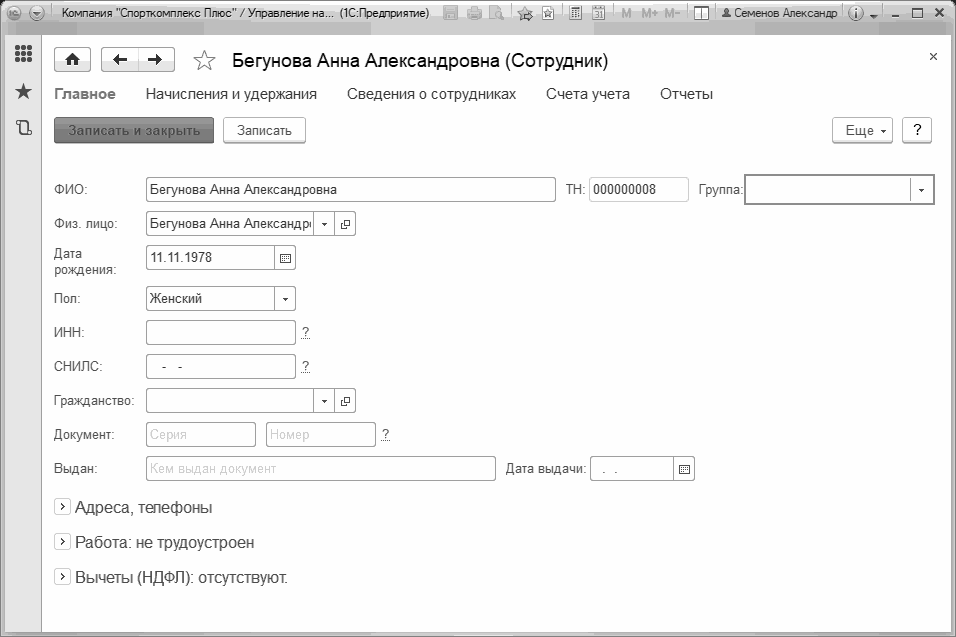Screen dimensions: 956x637
Task: Open print preview magnifier icon in title bar
Action: click(498, 13)
